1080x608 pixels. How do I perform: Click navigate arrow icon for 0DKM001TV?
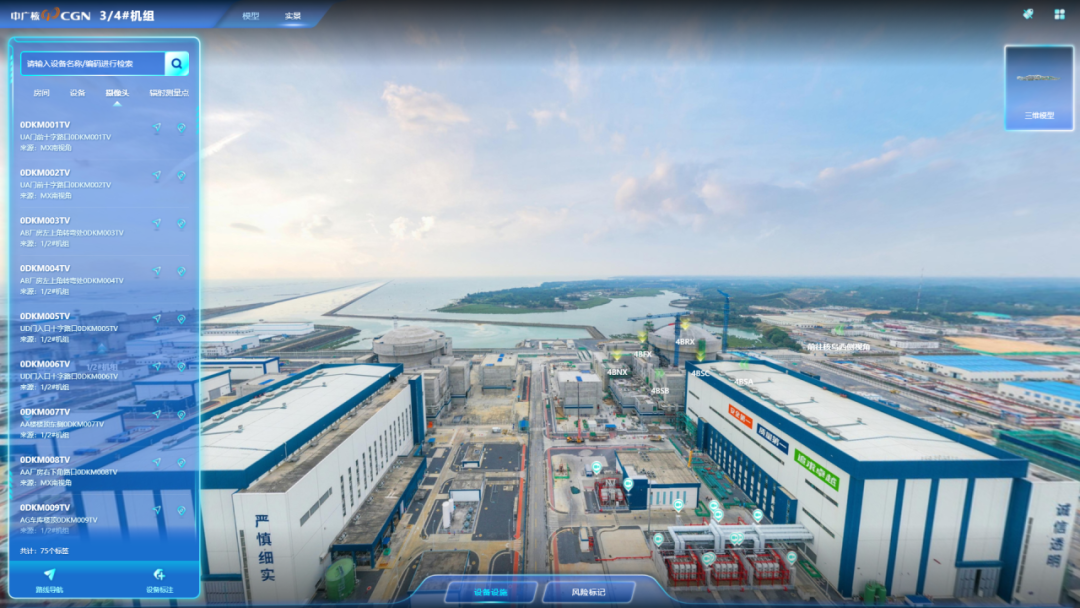157,127
